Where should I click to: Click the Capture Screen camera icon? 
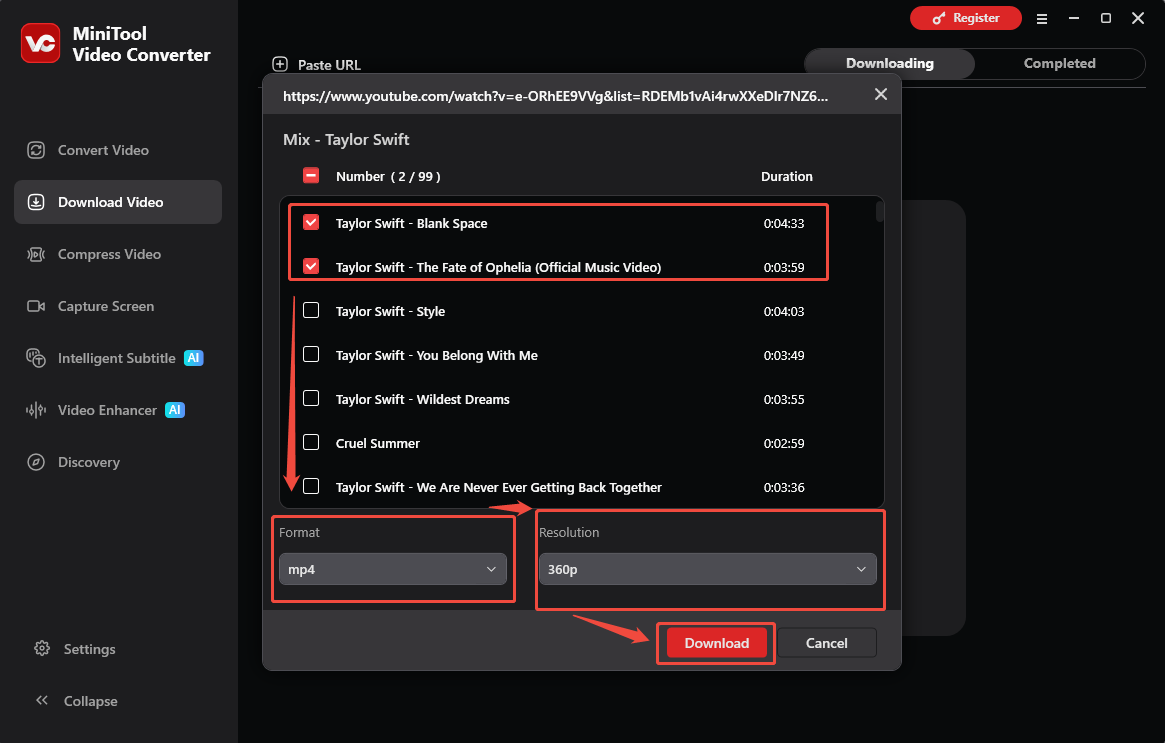[36, 306]
